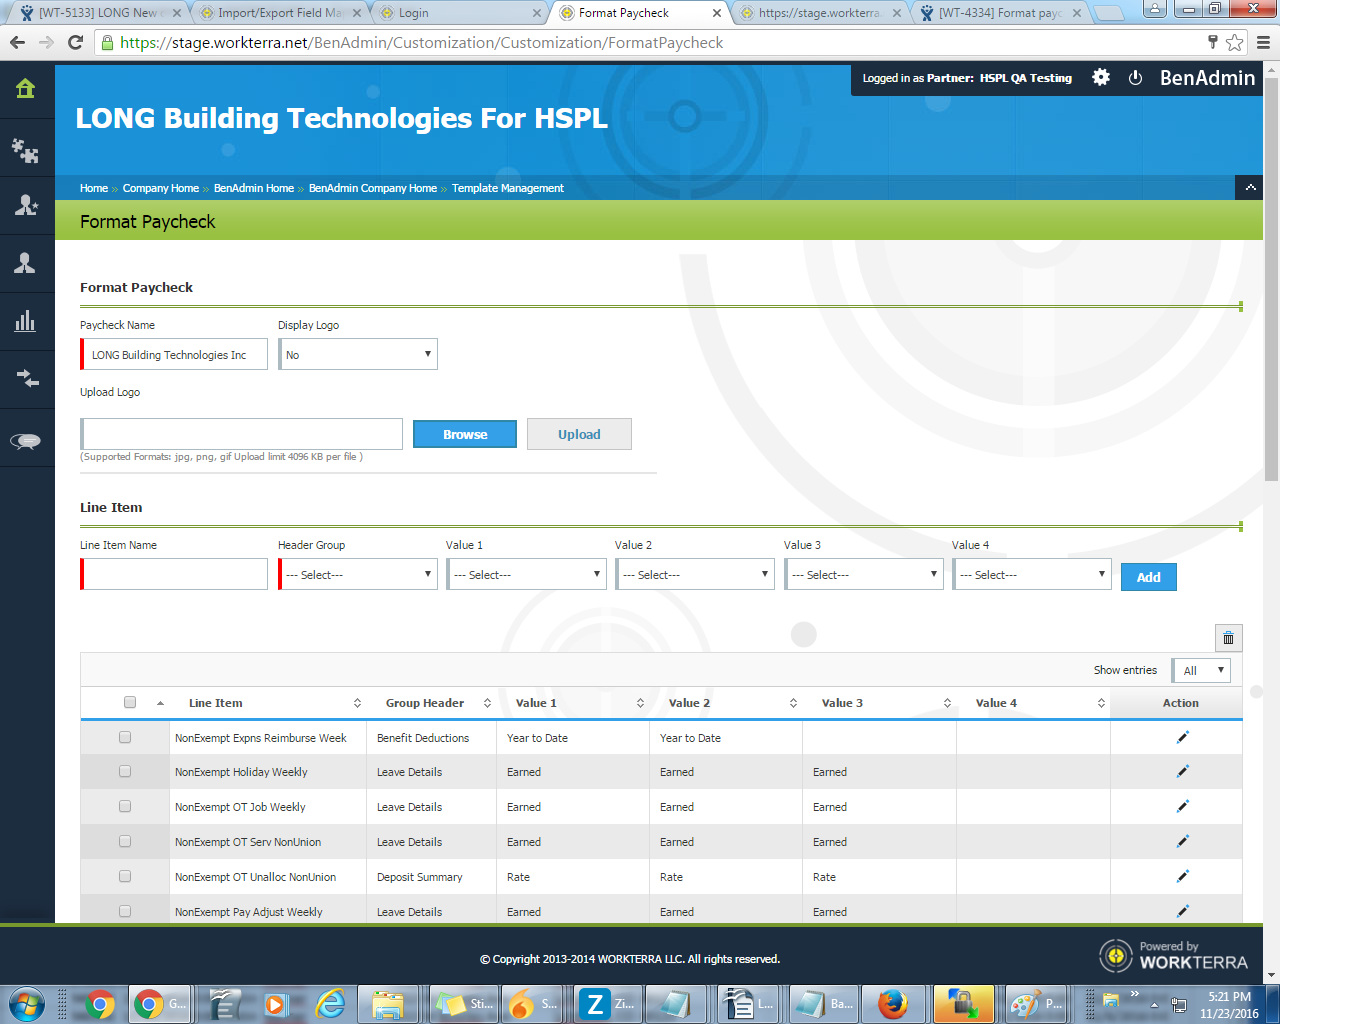1358x1024 pixels.
Task: Edit the NonExempt Expns Reimburse Week row
Action: 1182,737
